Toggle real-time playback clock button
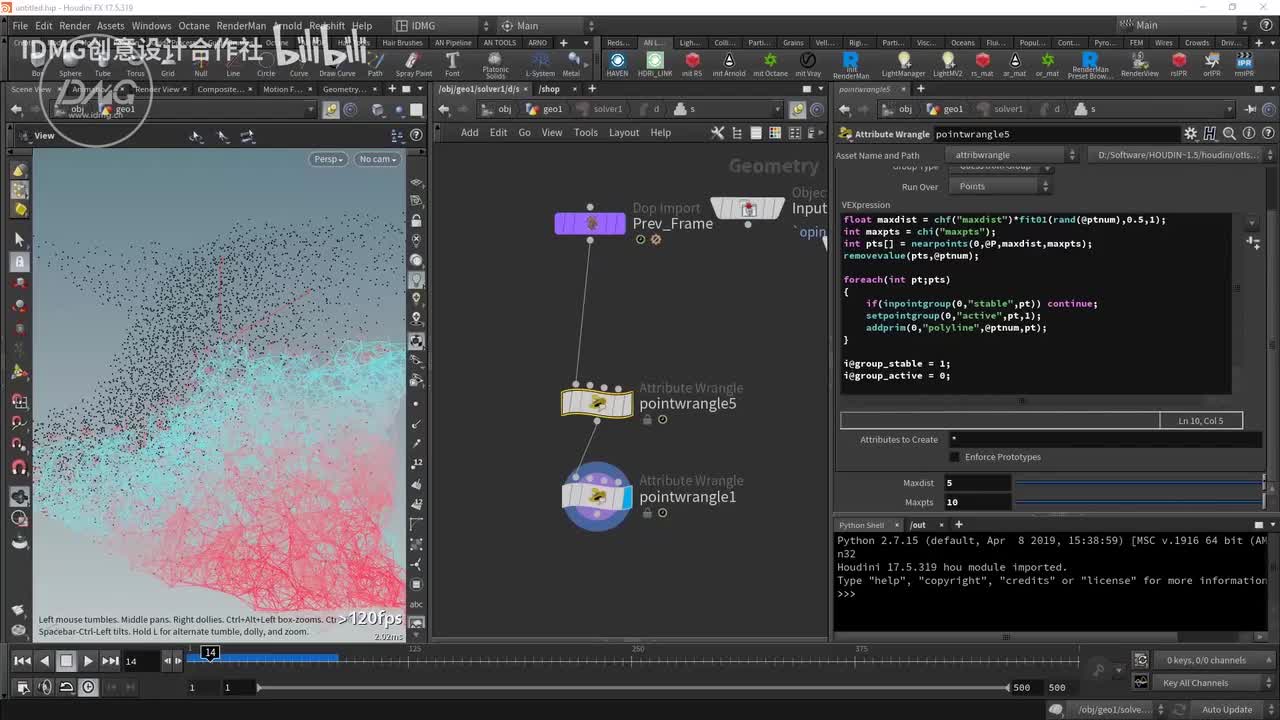Image resolution: width=1280 pixels, height=720 pixels. click(x=89, y=687)
